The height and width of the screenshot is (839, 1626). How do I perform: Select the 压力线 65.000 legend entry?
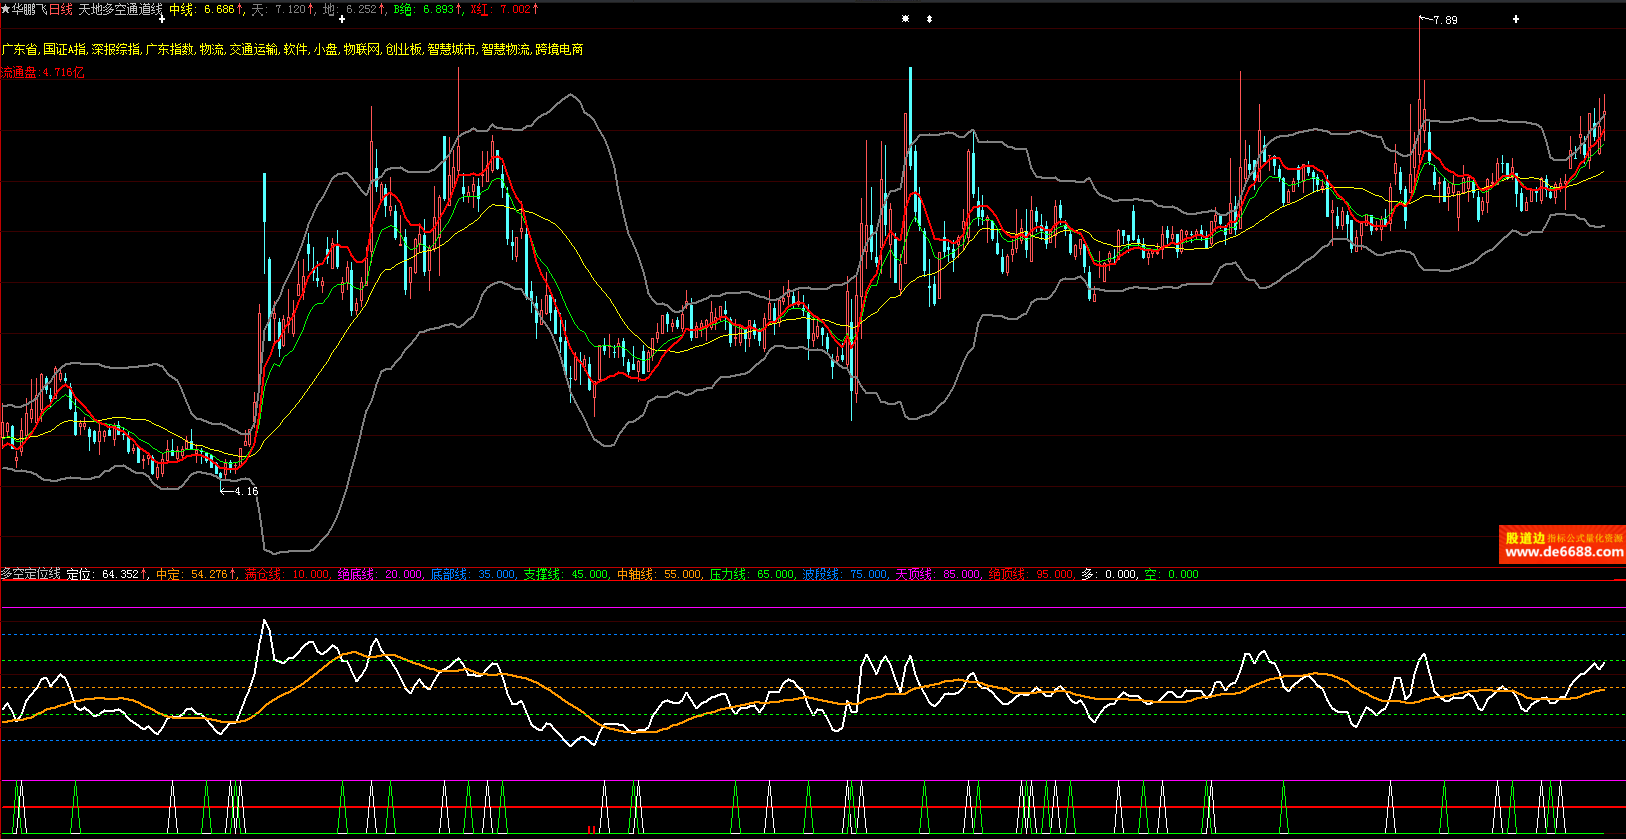(752, 574)
